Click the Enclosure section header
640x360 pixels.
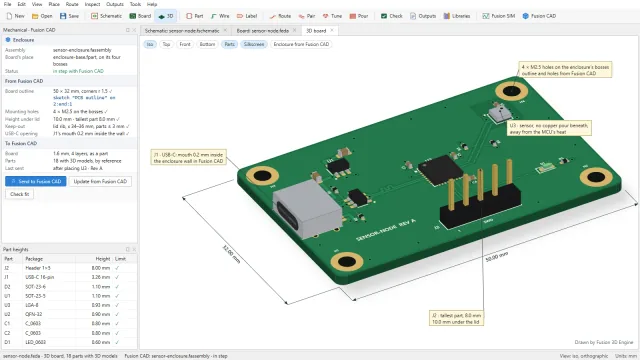(69, 40)
